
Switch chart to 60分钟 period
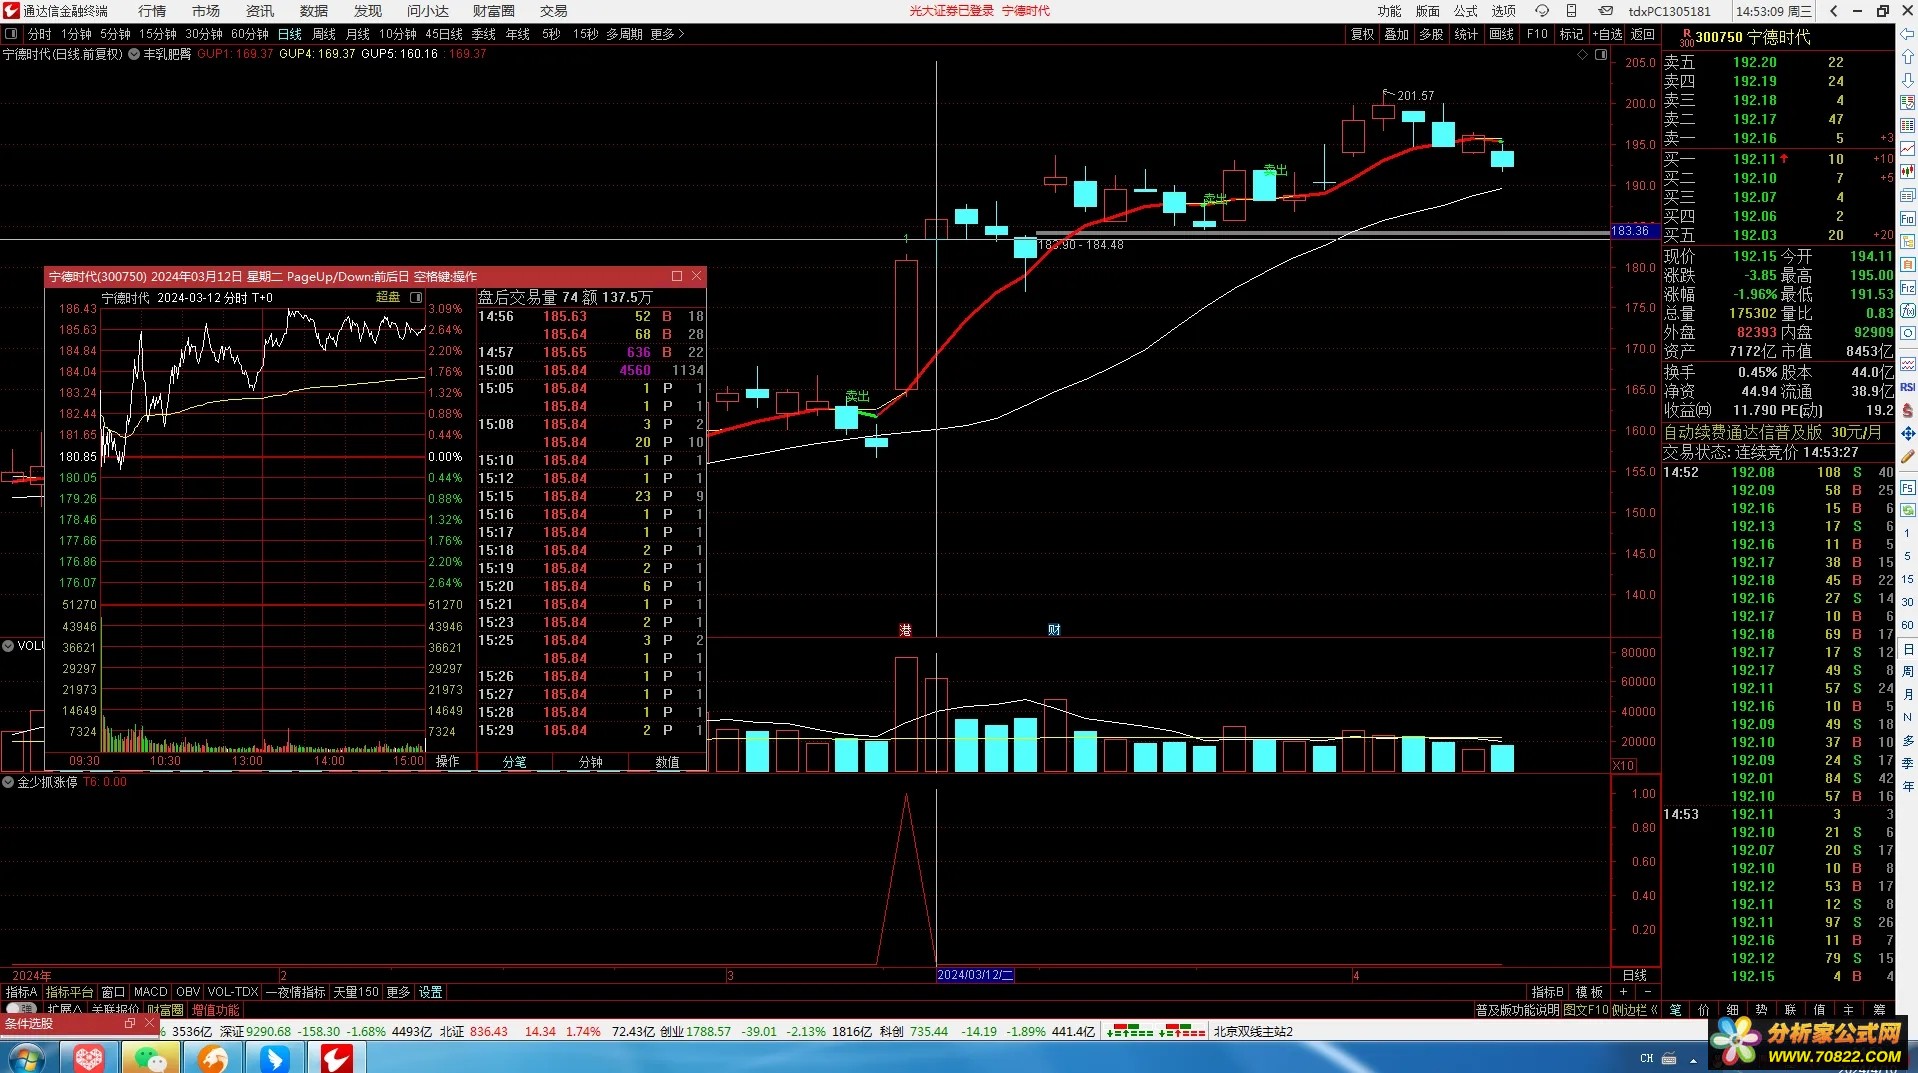[x=250, y=34]
